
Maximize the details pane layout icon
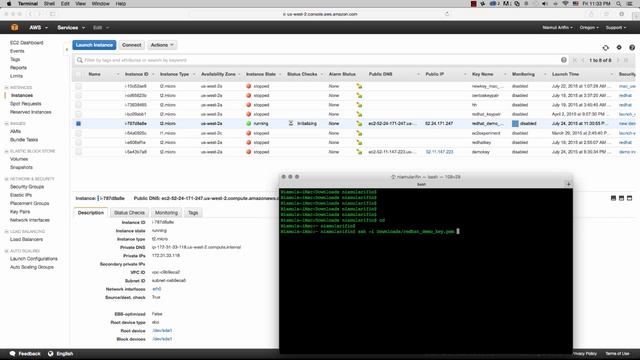(629, 198)
